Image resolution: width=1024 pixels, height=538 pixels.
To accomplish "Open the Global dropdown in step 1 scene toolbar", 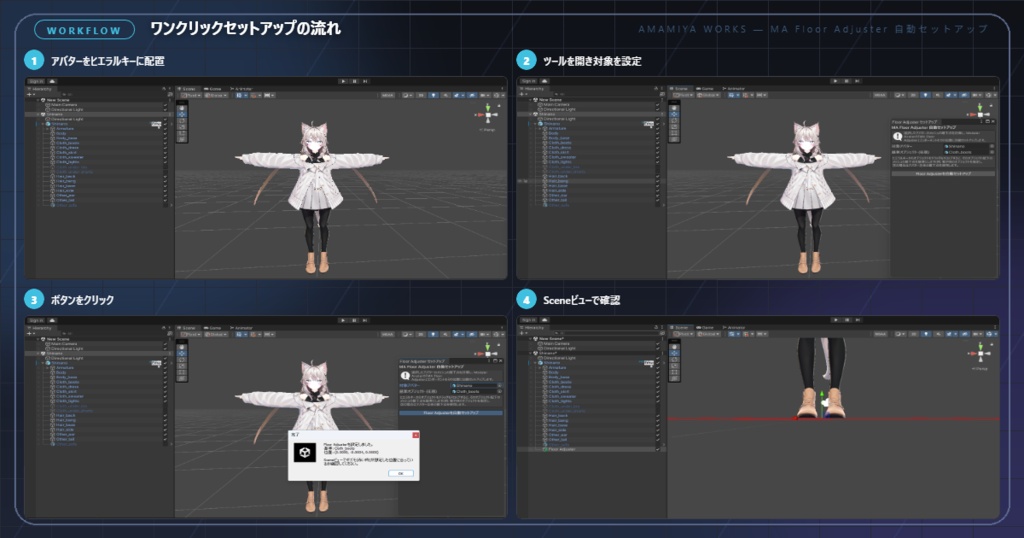I will [216, 95].
